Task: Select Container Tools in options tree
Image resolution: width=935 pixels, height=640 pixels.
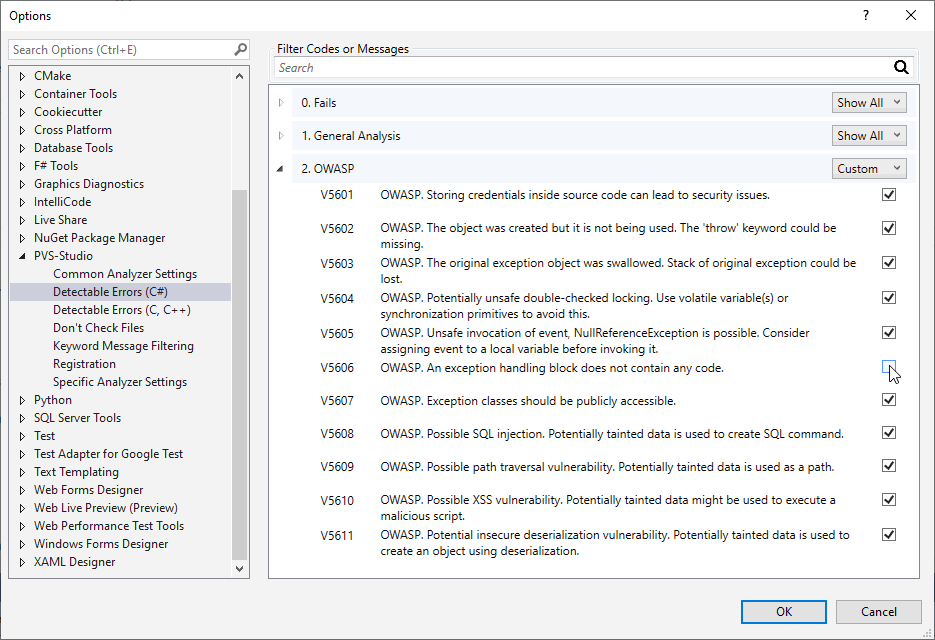Action: point(75,94)
